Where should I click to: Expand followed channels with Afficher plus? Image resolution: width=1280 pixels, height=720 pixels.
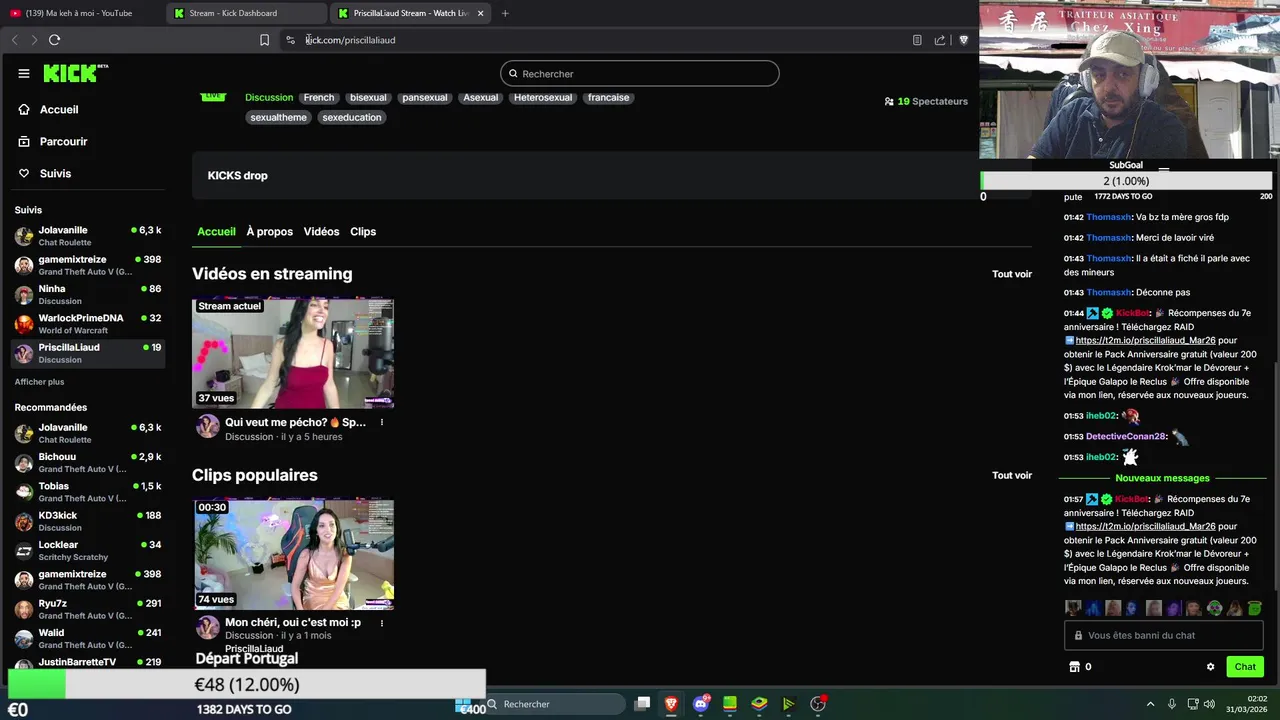pos(39,382)
